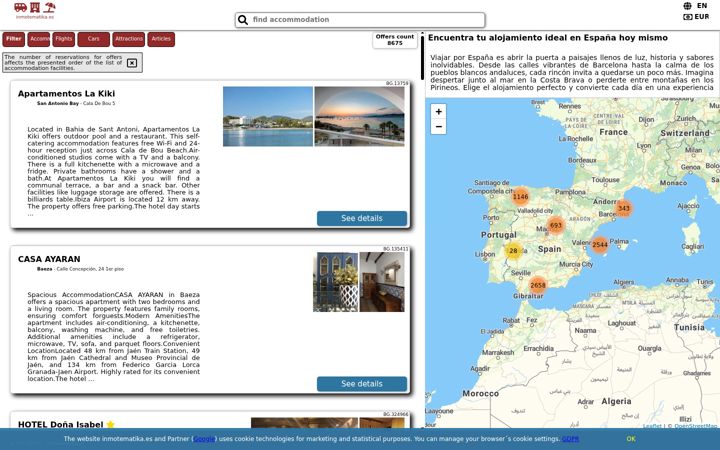Screen dimensions: 720x450
Task: Open the Google partner link in cookie banner
Action: [204, 439]
